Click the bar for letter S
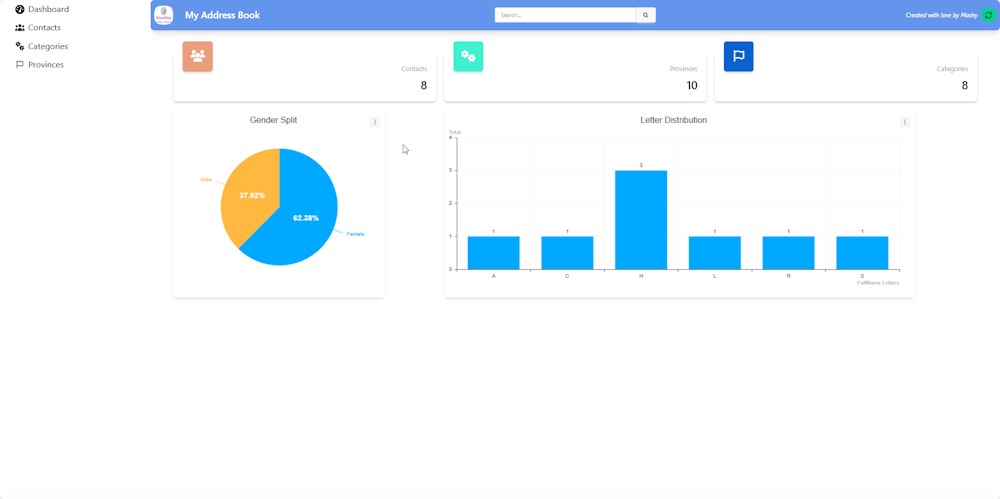 pyautogui.click(x=862, y=253)
